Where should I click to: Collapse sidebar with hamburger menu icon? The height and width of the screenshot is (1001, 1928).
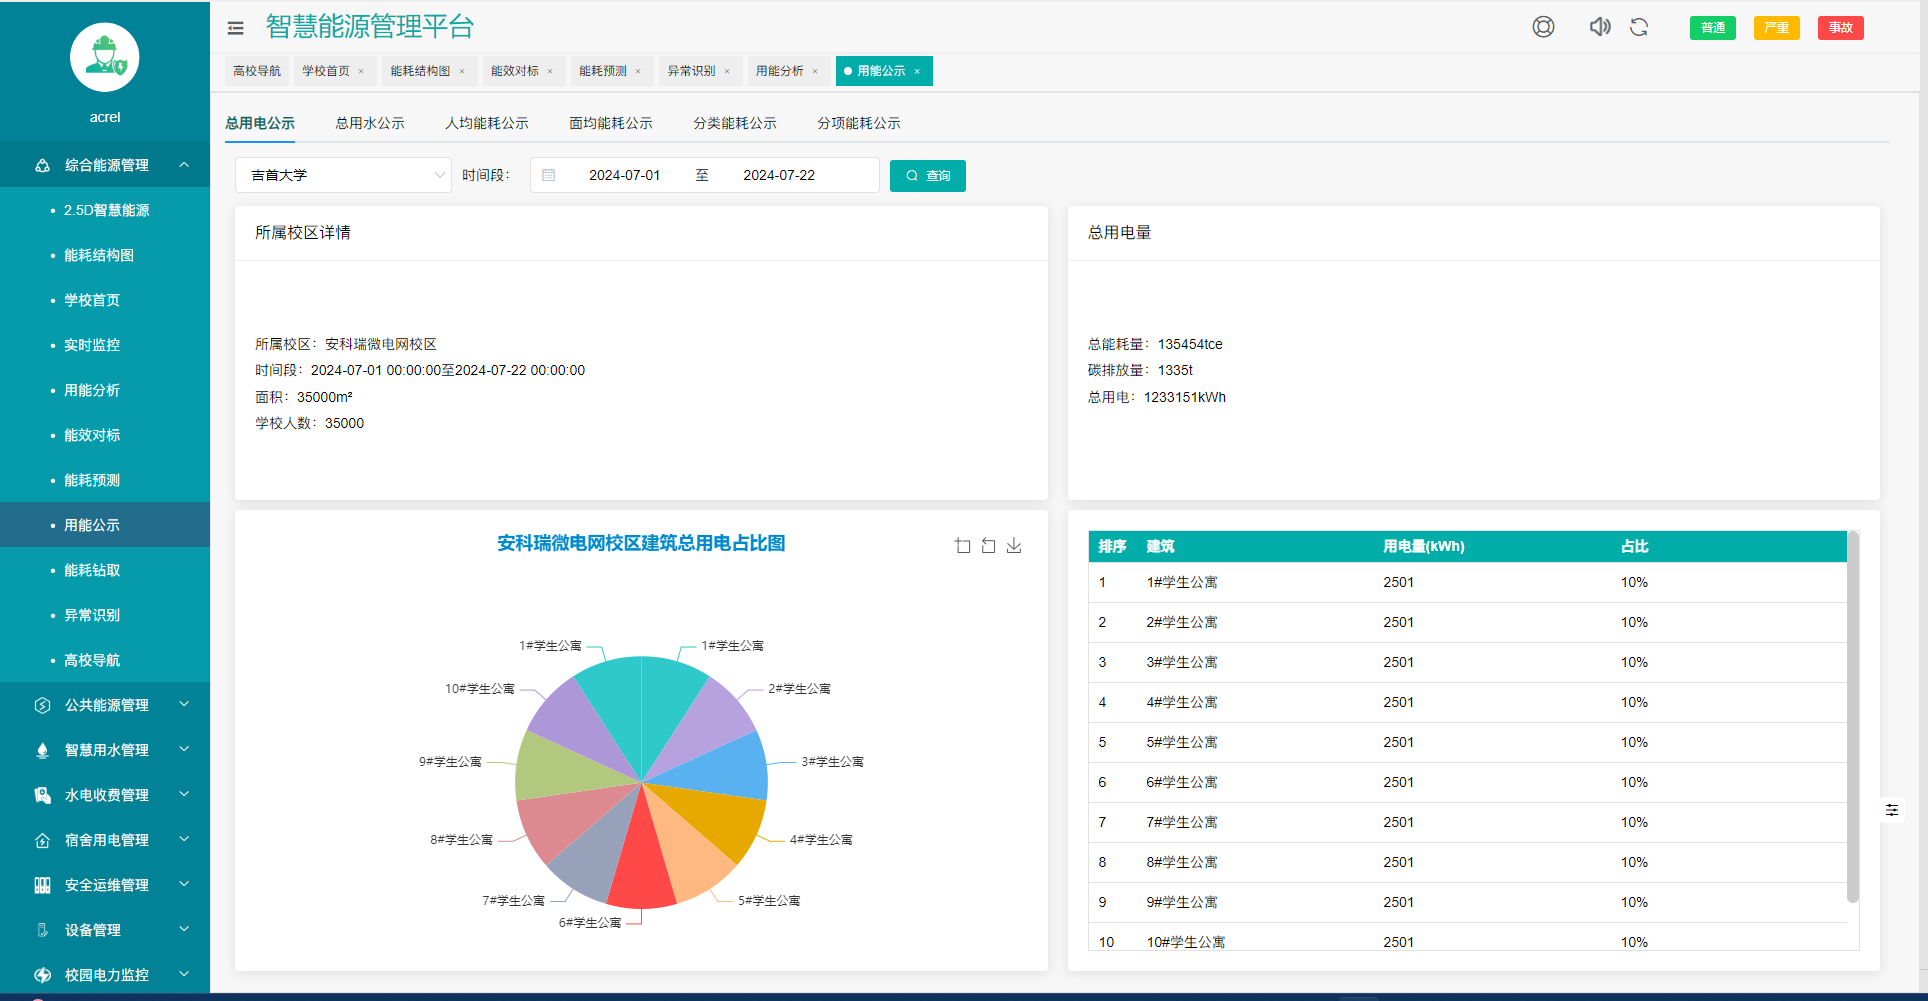click(x=236, y=28)
